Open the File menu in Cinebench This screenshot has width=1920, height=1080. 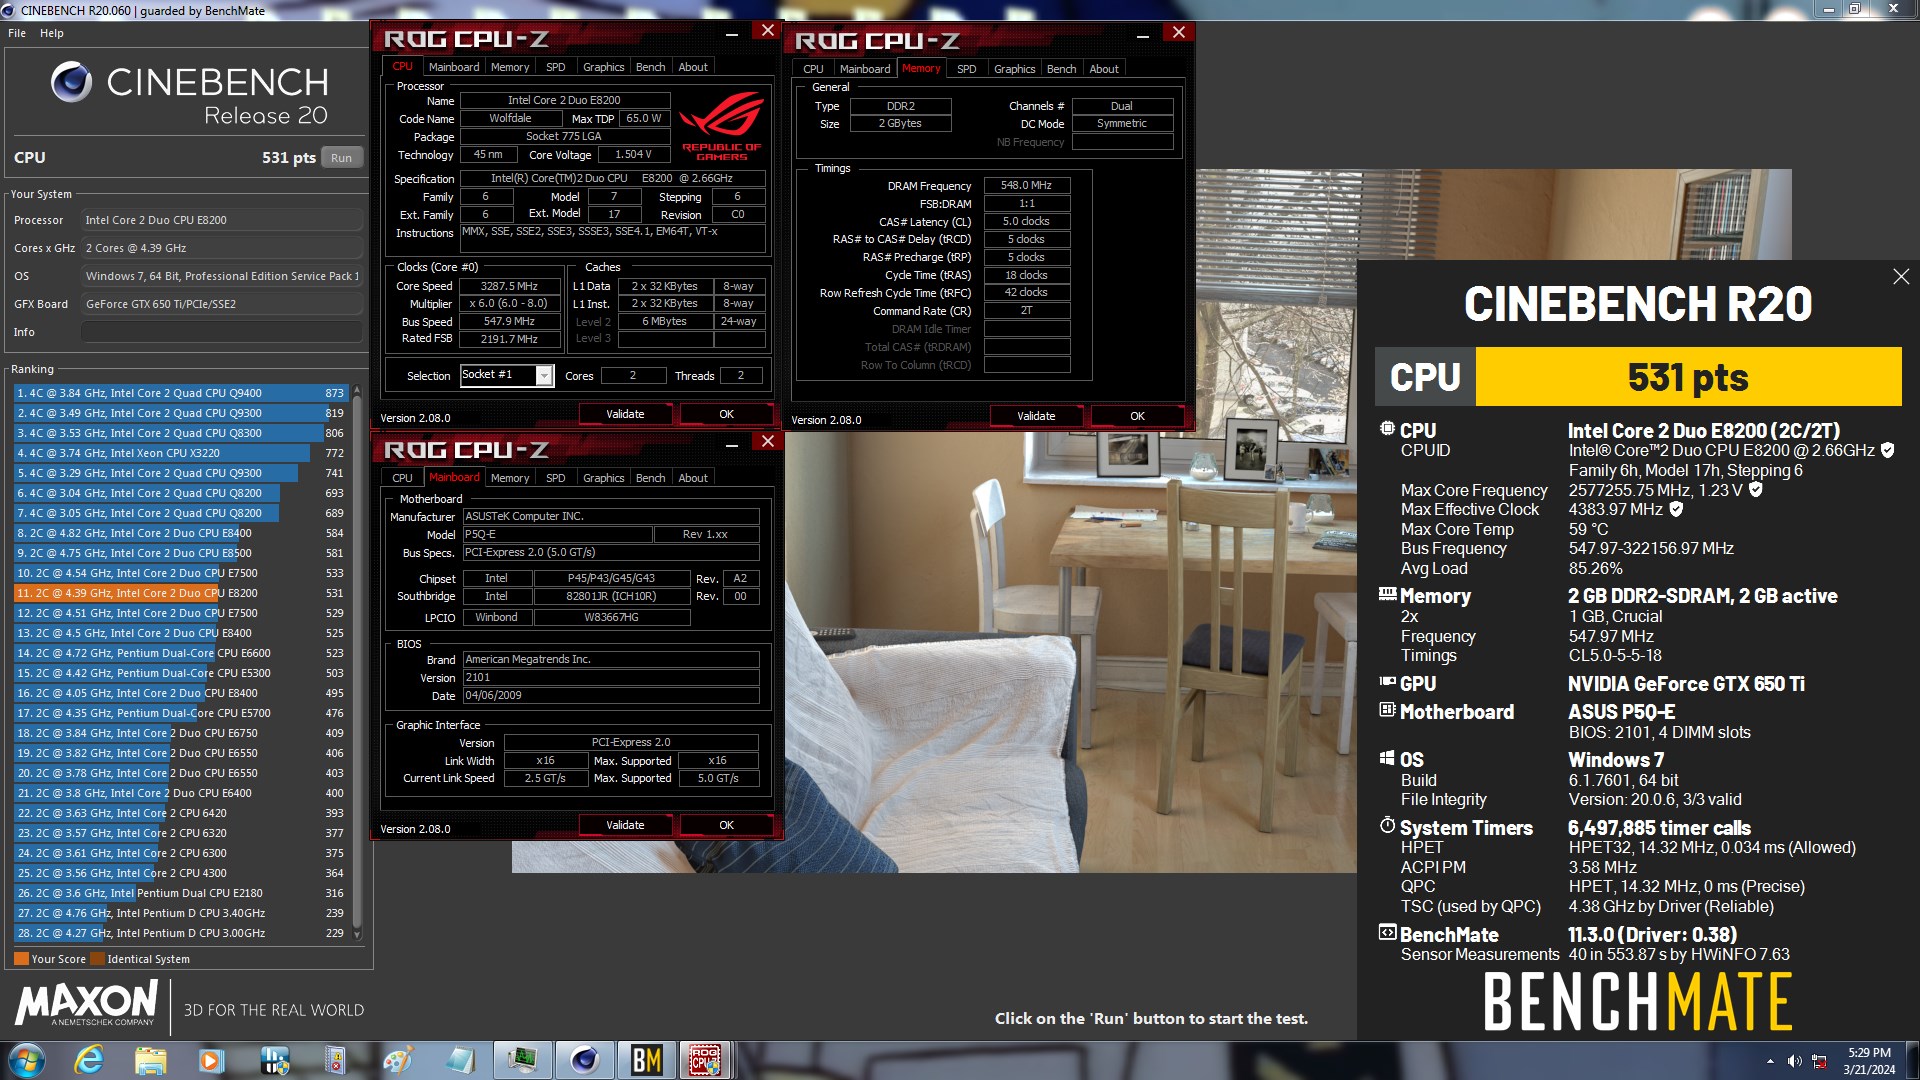pyautogui.click(x=17, y=33)
